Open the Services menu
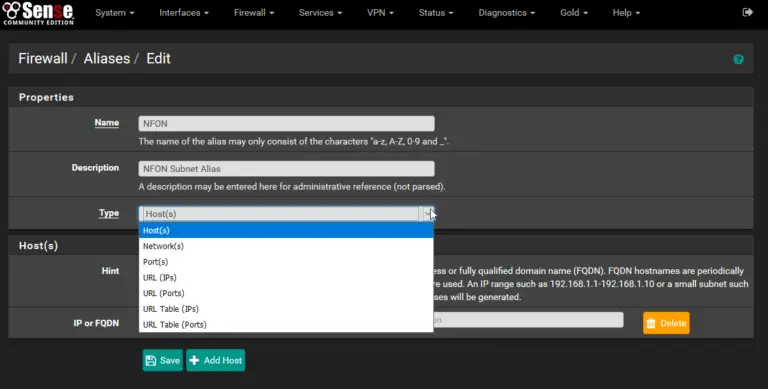This screenshot has height=389, width=768. coord(320,13)
